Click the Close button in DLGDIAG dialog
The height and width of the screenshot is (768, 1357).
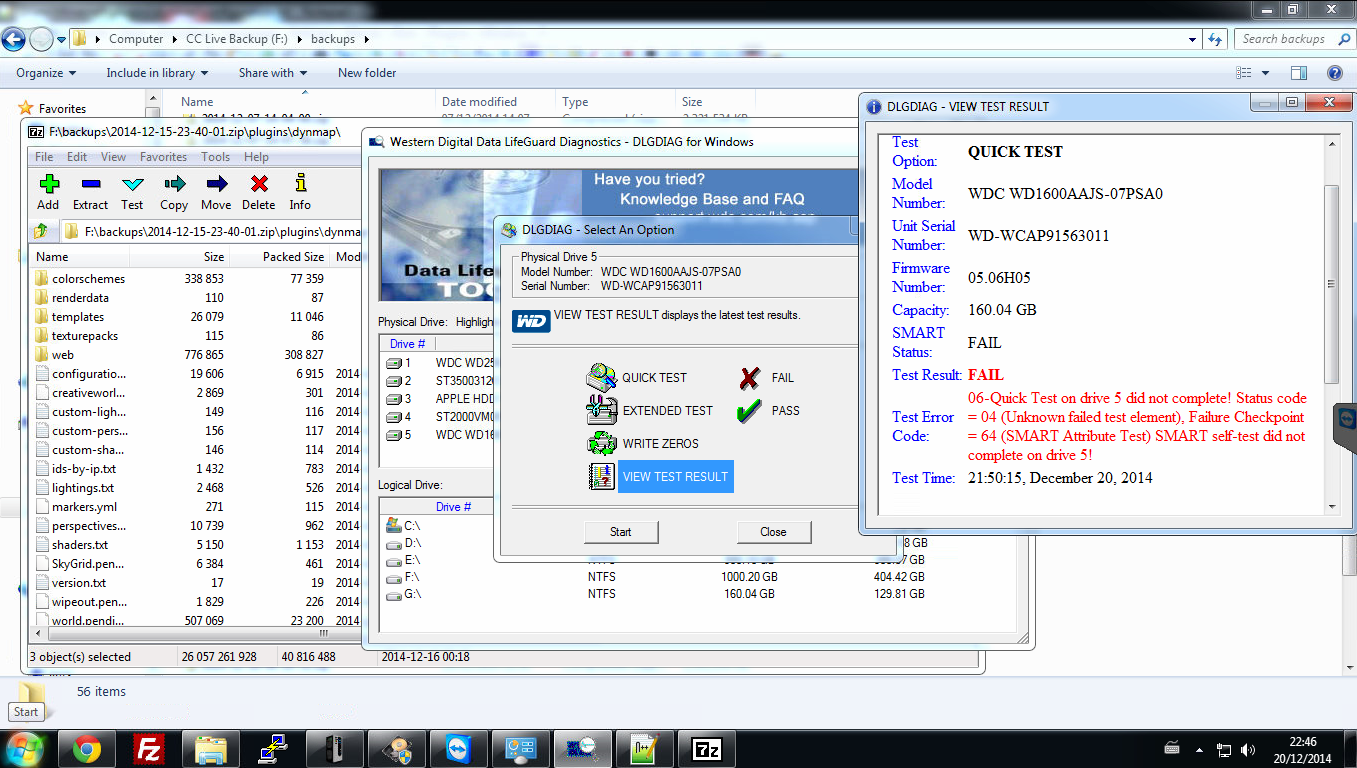click(x=773, y=531)
